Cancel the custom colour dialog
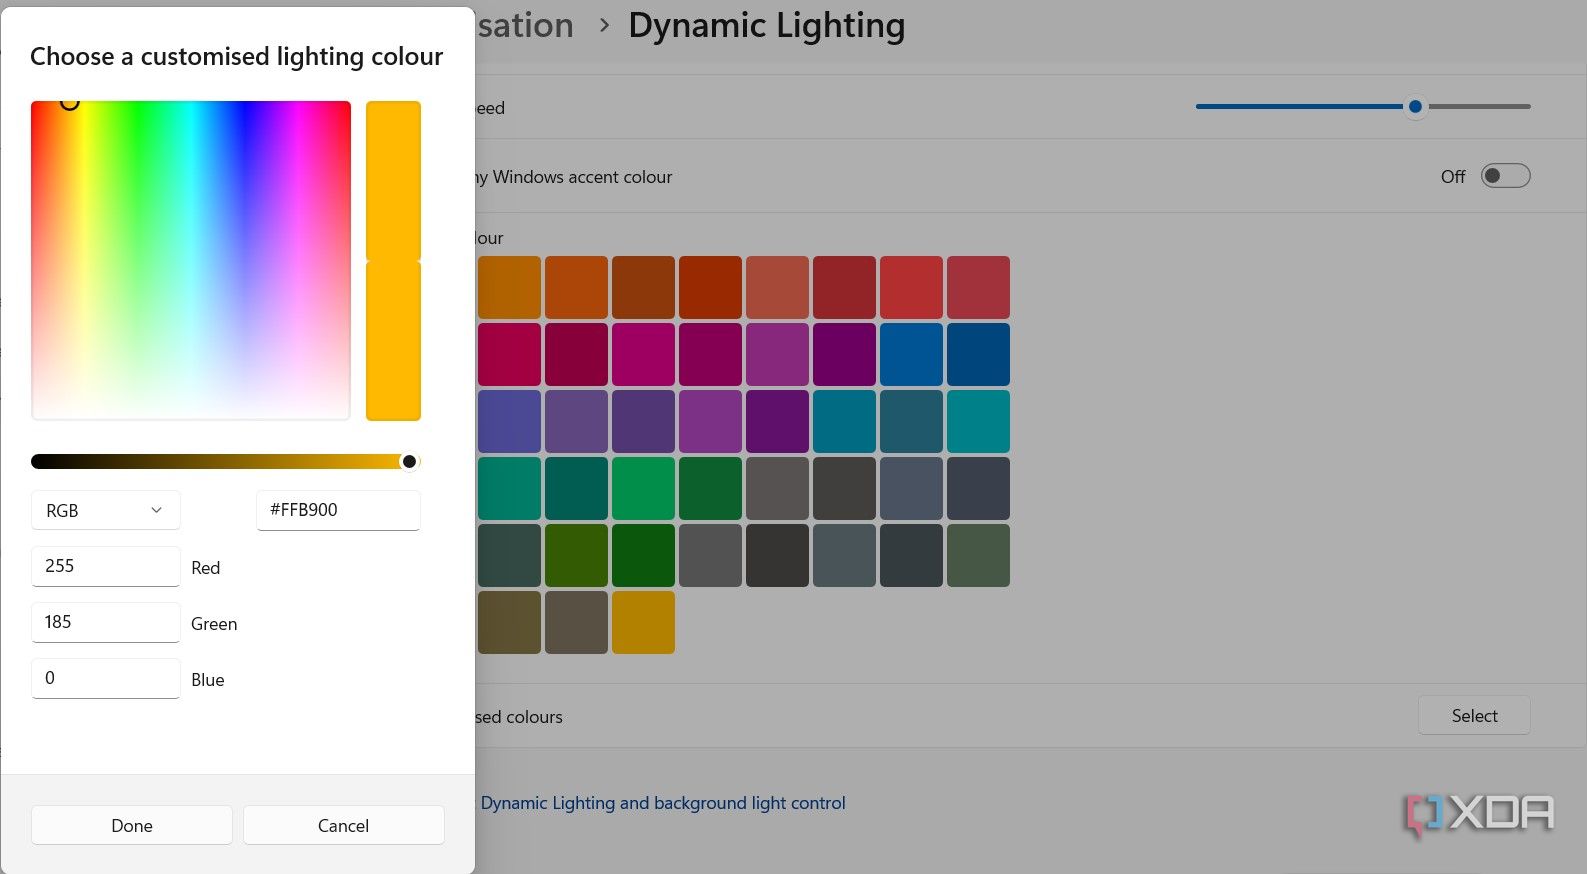 point(343,825)
